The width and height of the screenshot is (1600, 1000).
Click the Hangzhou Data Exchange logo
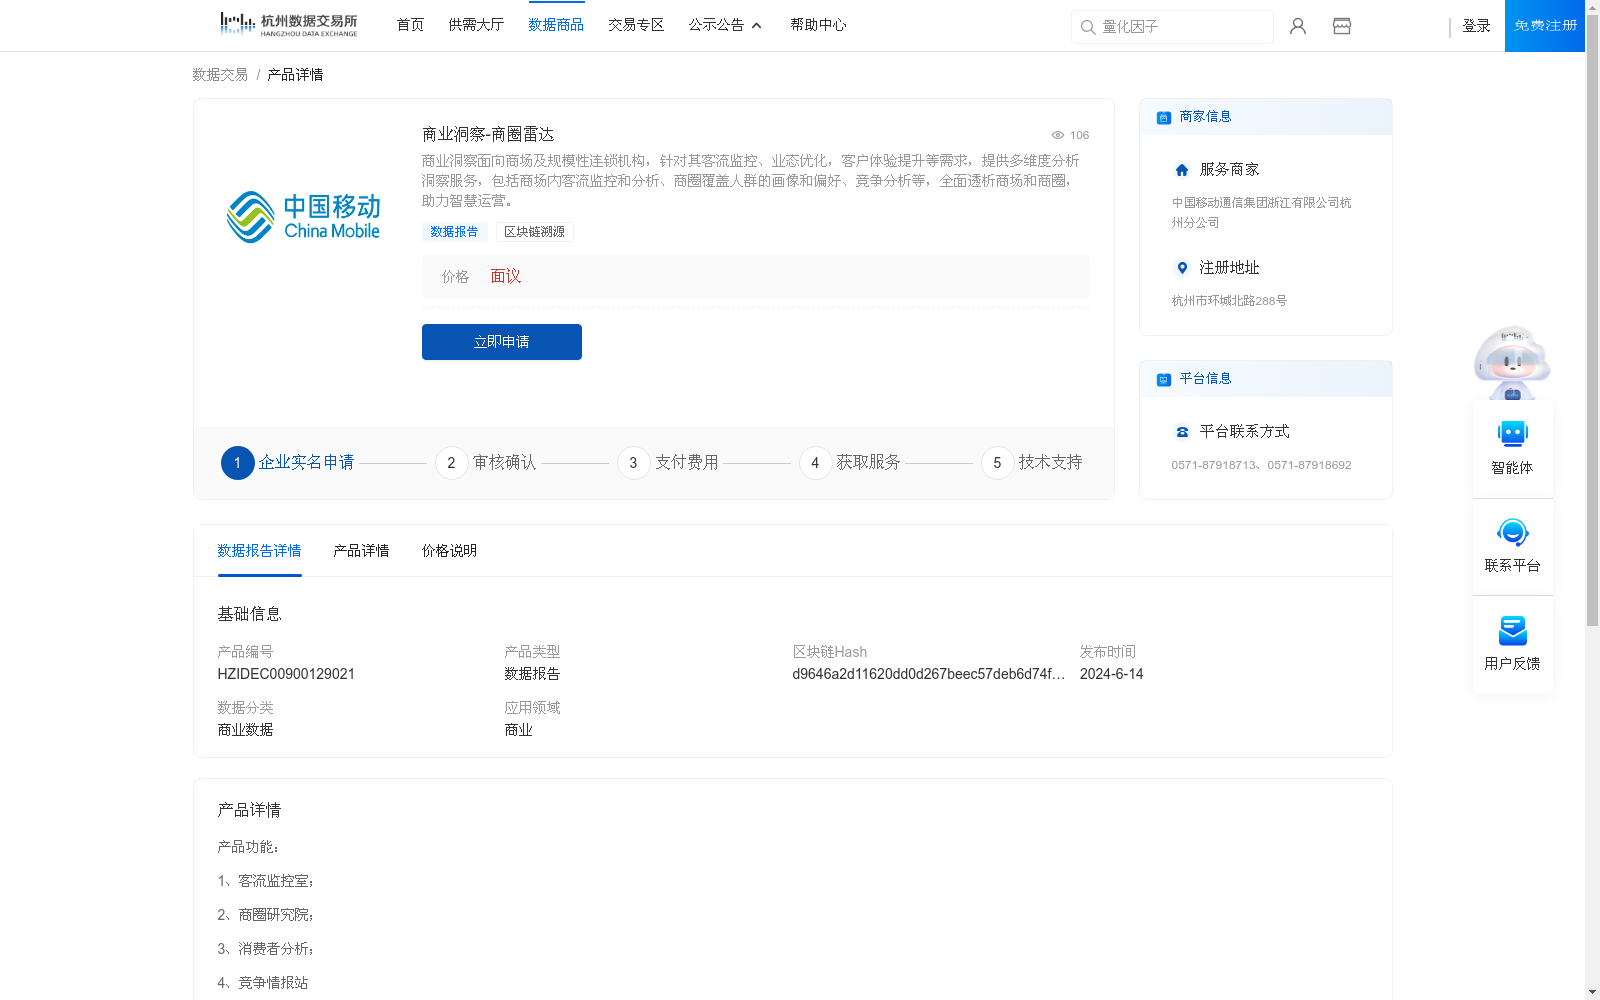click(288, 25)
